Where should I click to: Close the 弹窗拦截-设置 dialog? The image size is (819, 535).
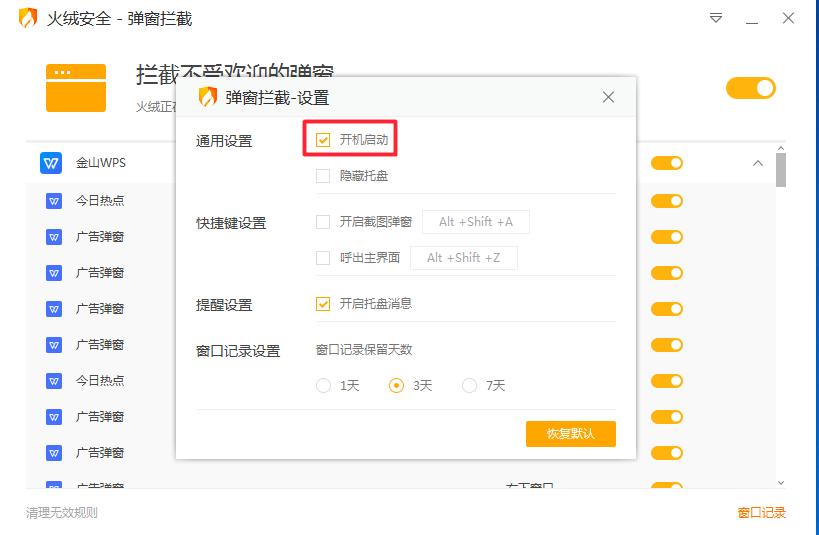608,97
